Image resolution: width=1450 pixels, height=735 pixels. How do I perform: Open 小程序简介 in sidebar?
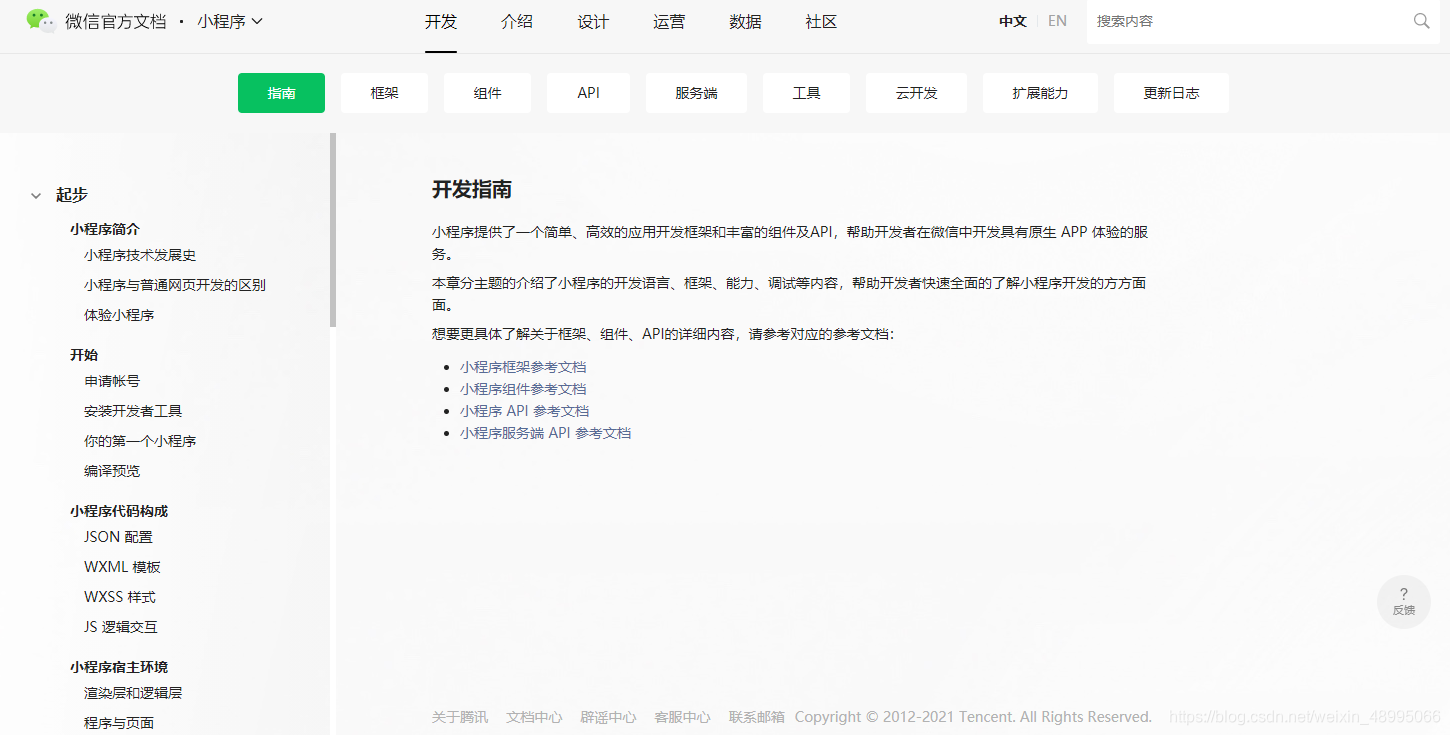105,229
